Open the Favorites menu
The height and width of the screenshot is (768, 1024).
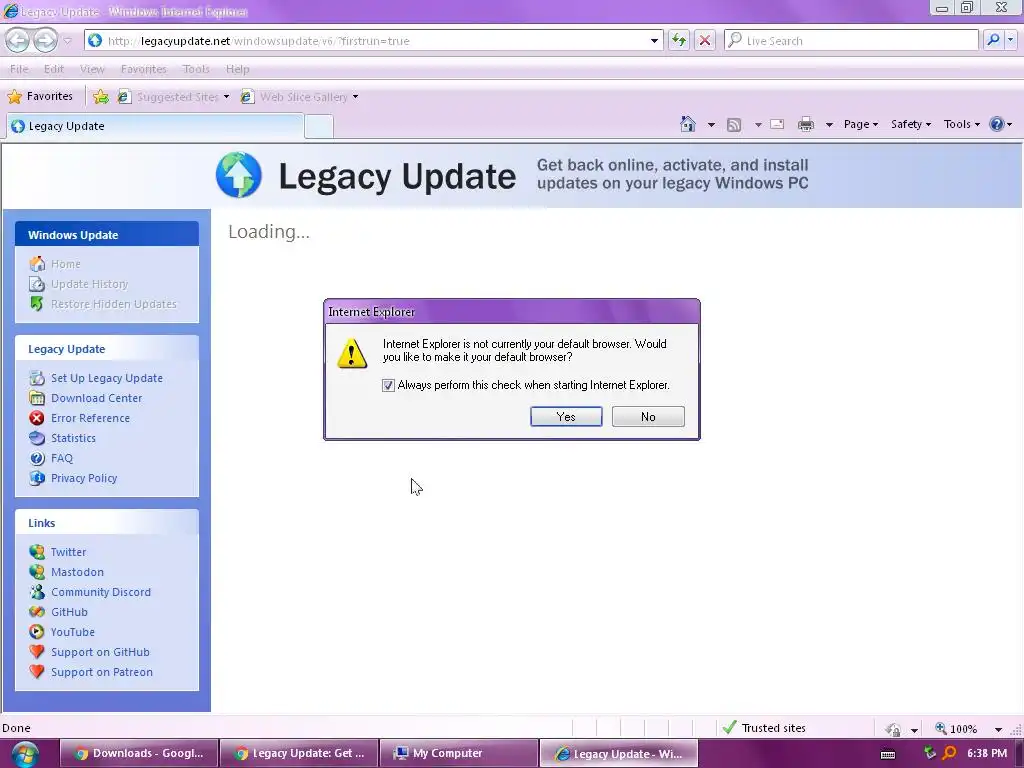pyautogui.click(x=144, y=69)
